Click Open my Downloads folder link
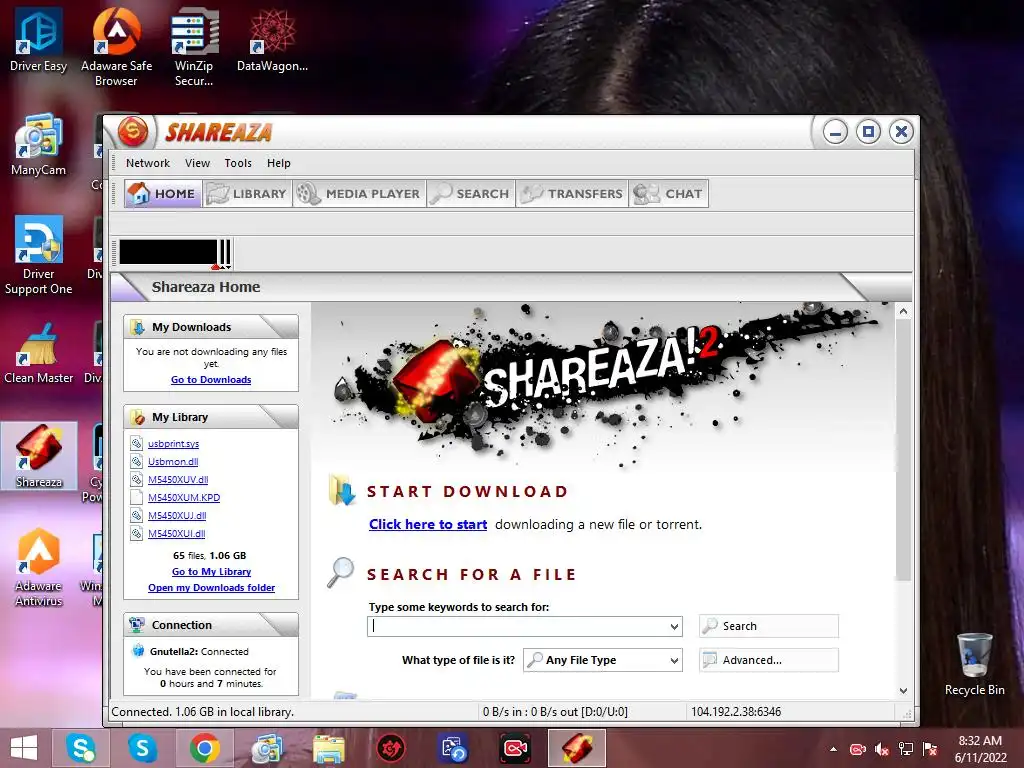 [x=212, y=588]
